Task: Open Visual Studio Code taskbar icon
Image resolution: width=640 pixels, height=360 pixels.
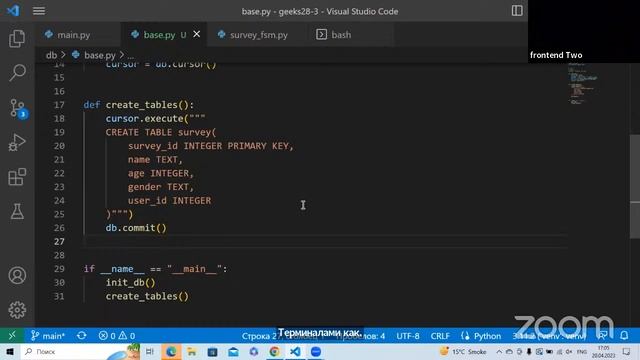Action: (295, 351)
